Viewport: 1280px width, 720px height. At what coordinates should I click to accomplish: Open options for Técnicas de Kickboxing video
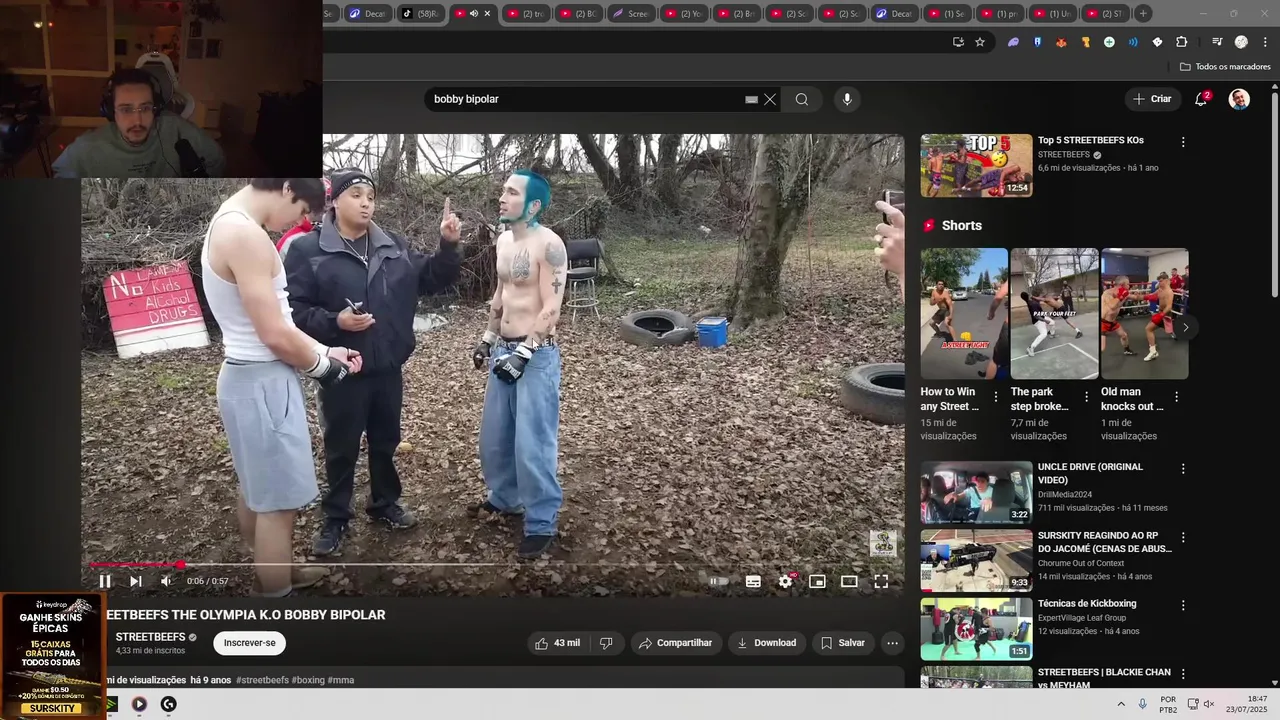pos(1183,605)
